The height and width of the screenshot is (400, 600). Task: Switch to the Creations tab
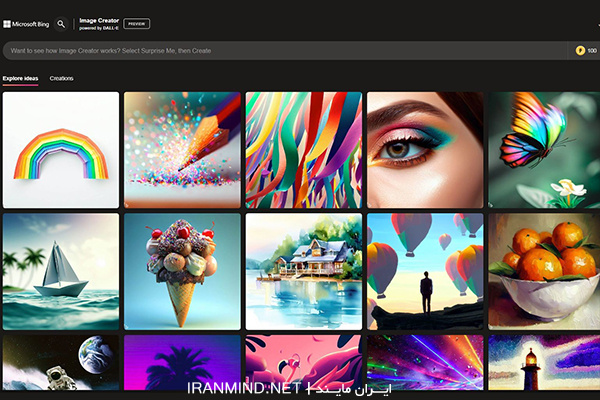point(61,78)
